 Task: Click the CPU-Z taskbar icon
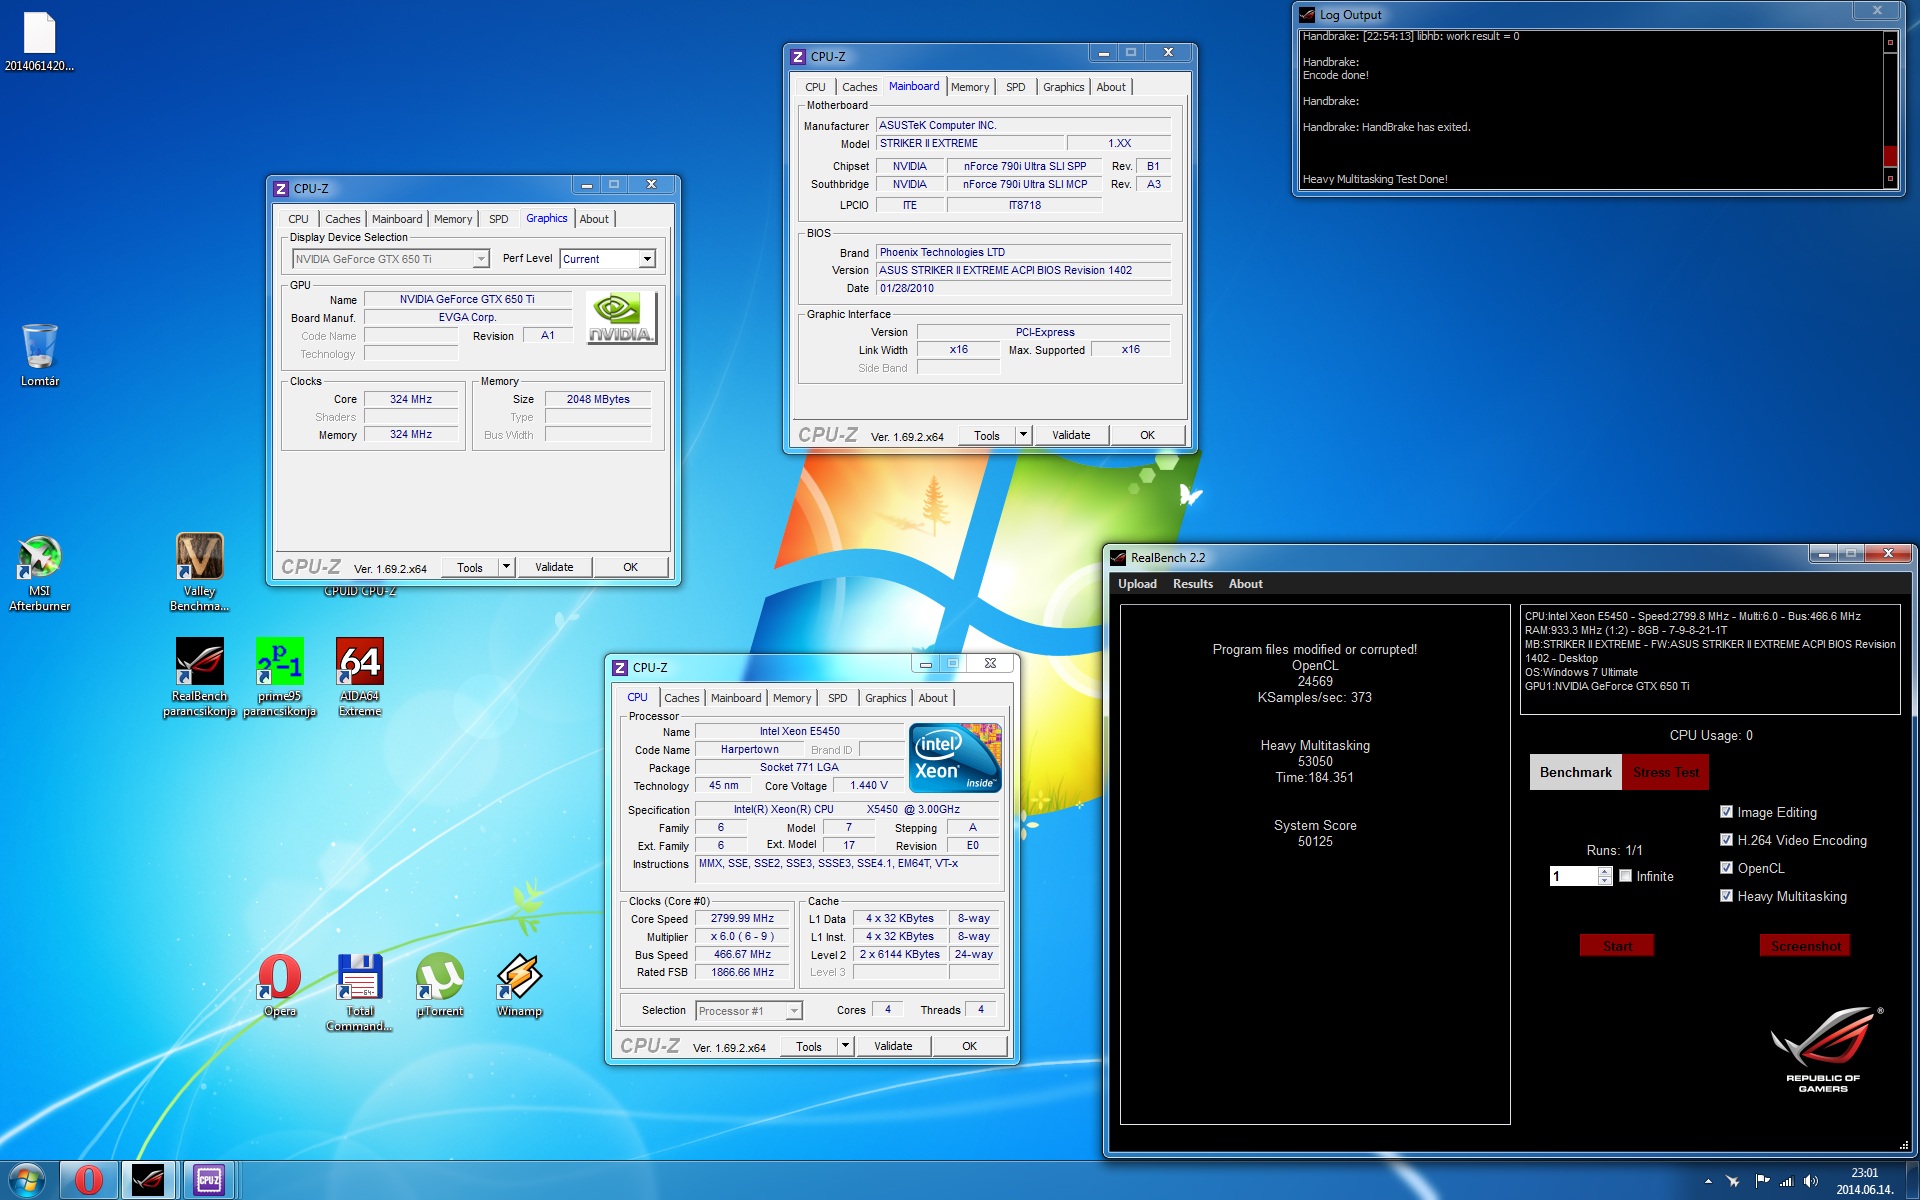click(209, 1180)
